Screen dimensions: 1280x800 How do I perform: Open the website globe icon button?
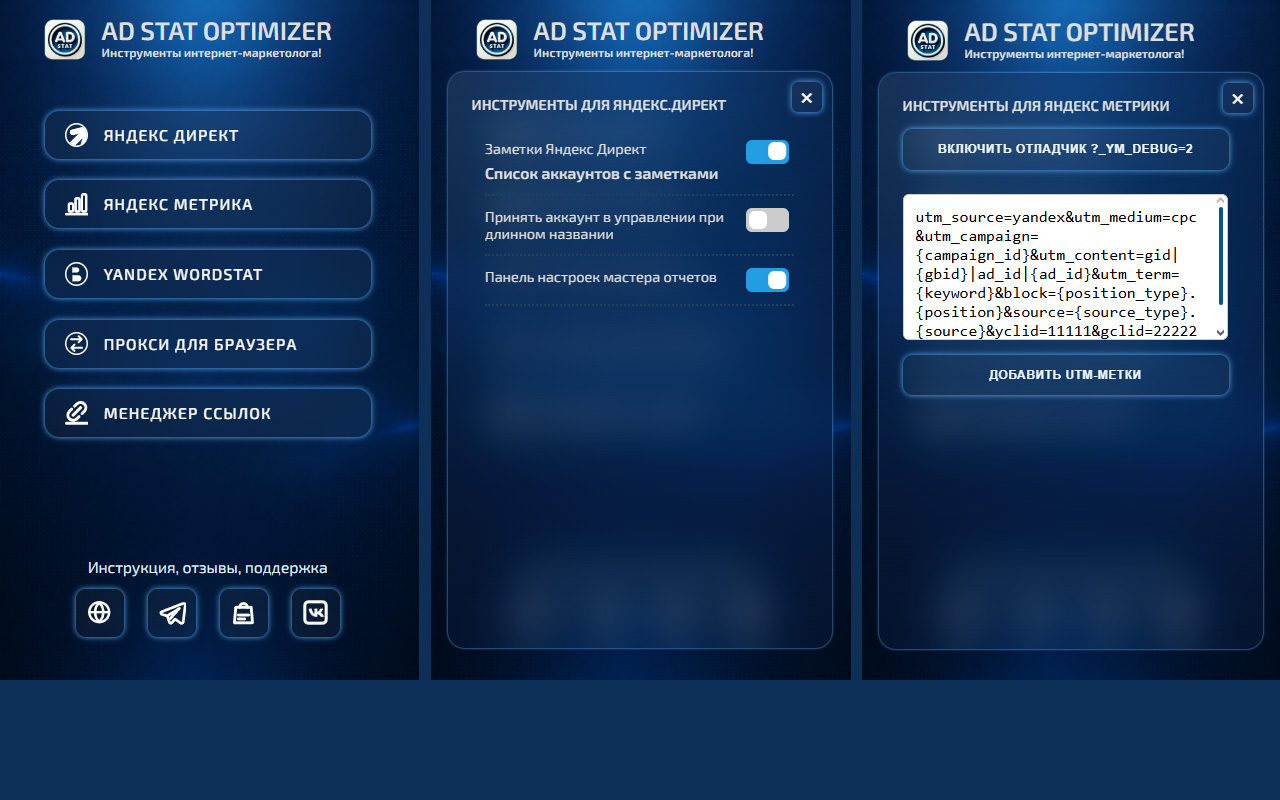click(x=100, y=613)
